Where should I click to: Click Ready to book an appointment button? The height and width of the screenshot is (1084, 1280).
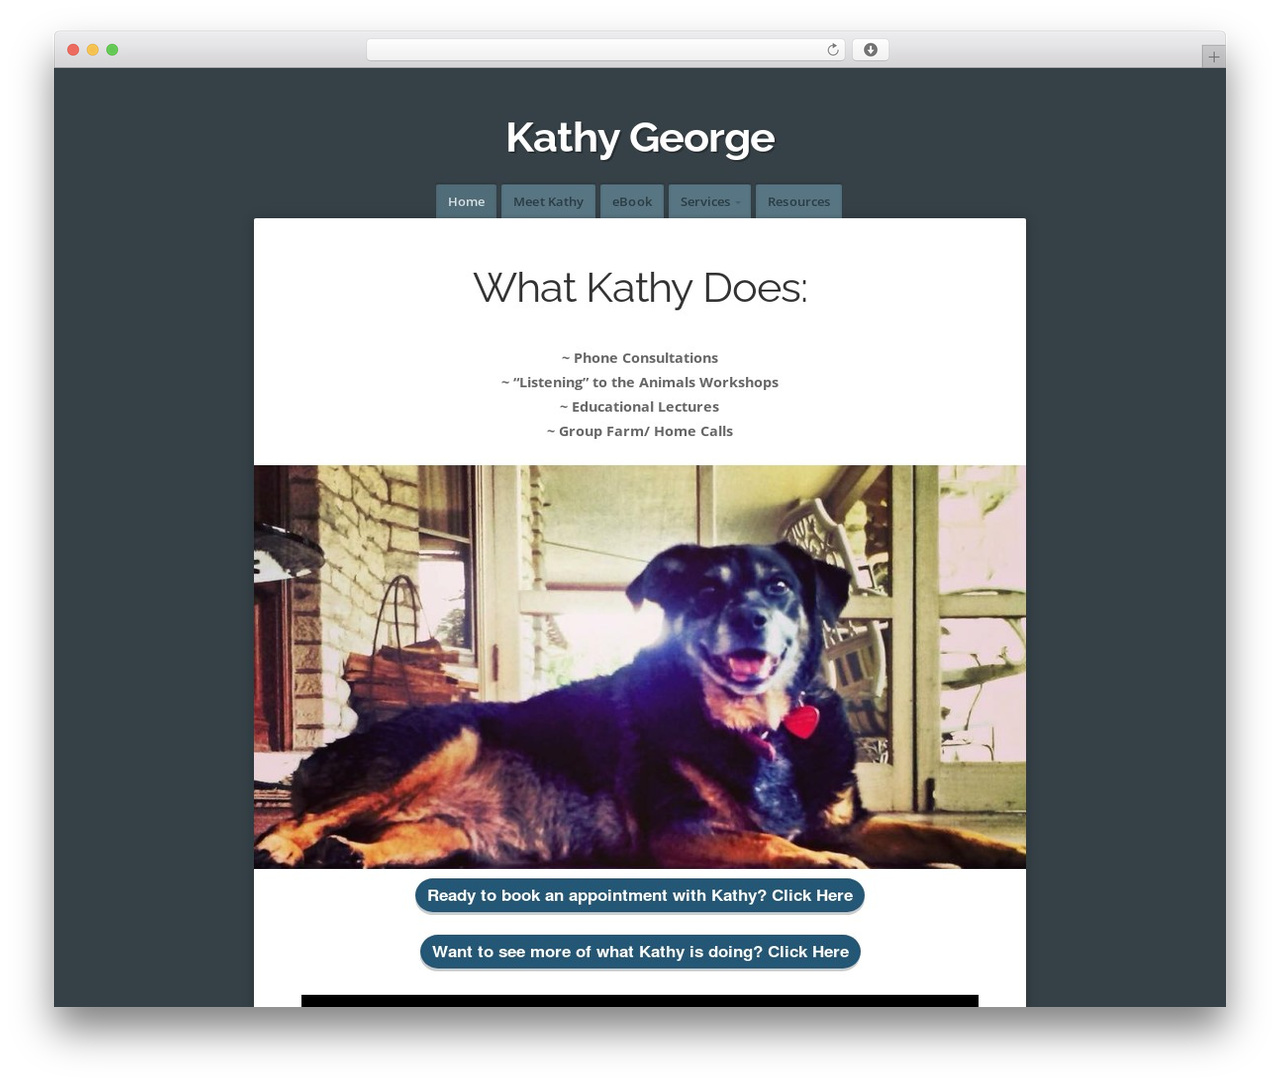pyautogui.click(x=640, y=896)
